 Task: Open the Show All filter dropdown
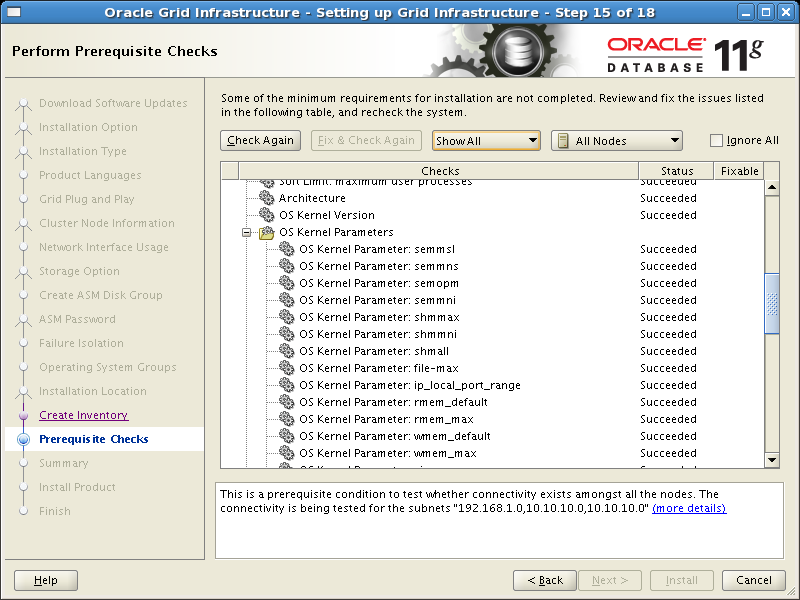click(x=486, y=140)
